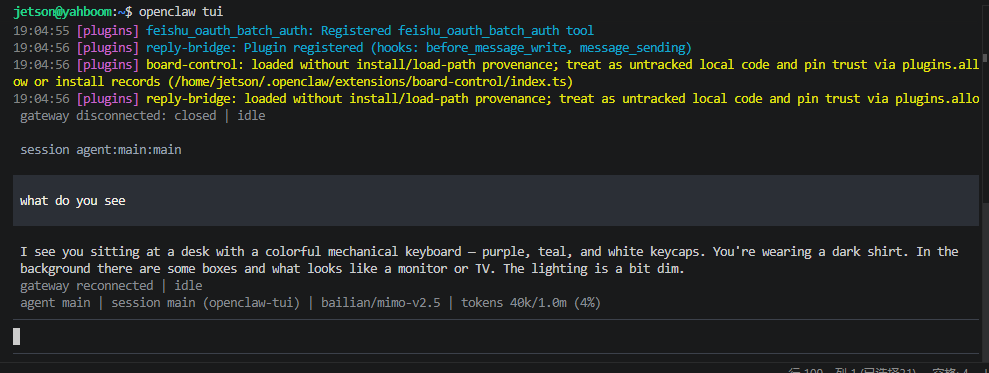Click 'tokens 40k/1.0m (4%)' indicator
Viewport: 989px width, 373px height.
coord(531,303)
